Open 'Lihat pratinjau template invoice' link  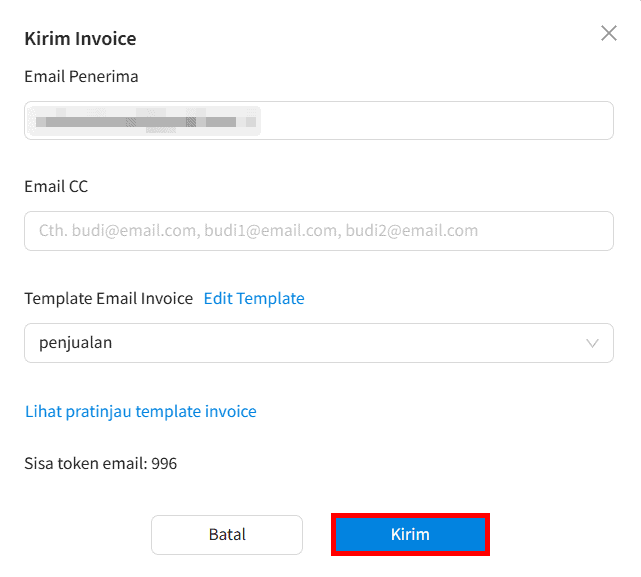coord(140,411)
